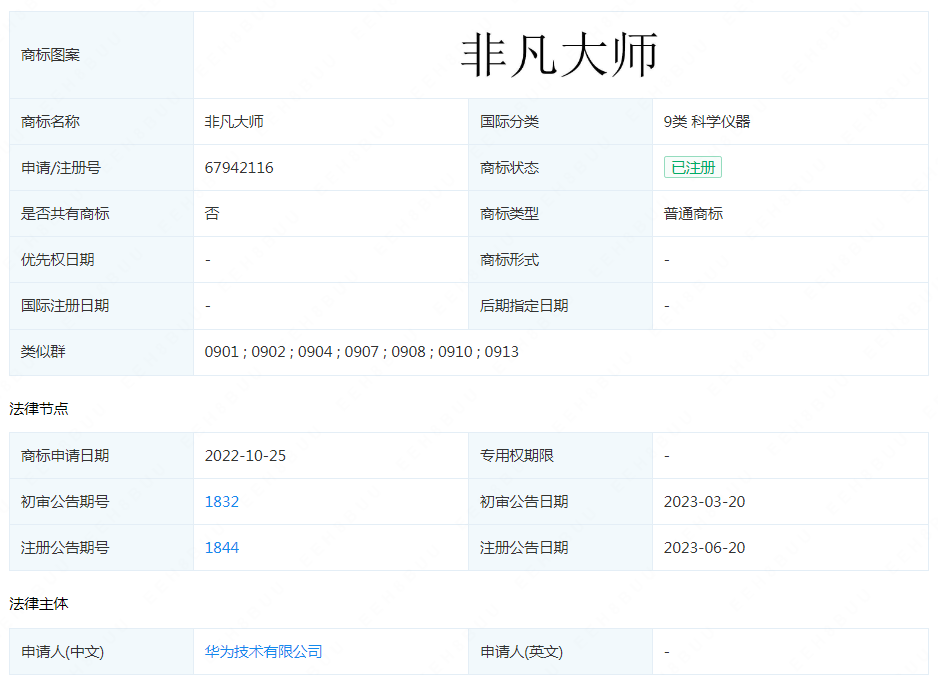Click the 初审公告期号 label
The height and width of the screenshot is (675, 938).
(65, 501)
